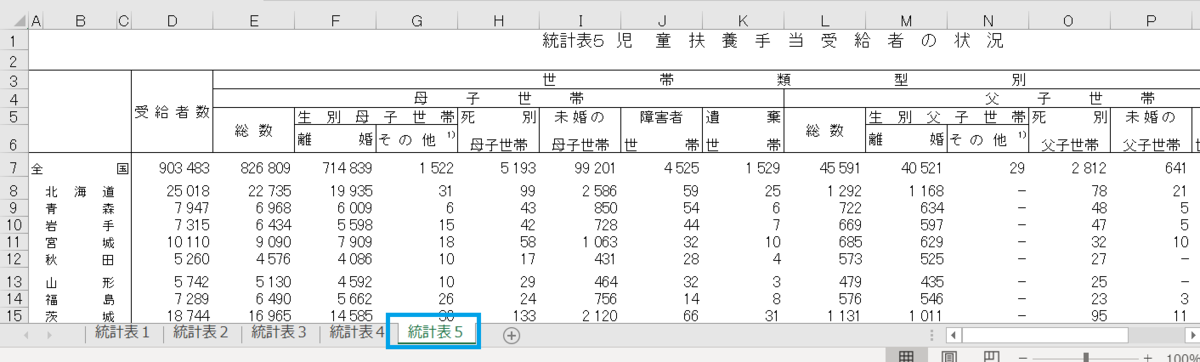Open the 統計表1 sheet tab

point(122,332)
